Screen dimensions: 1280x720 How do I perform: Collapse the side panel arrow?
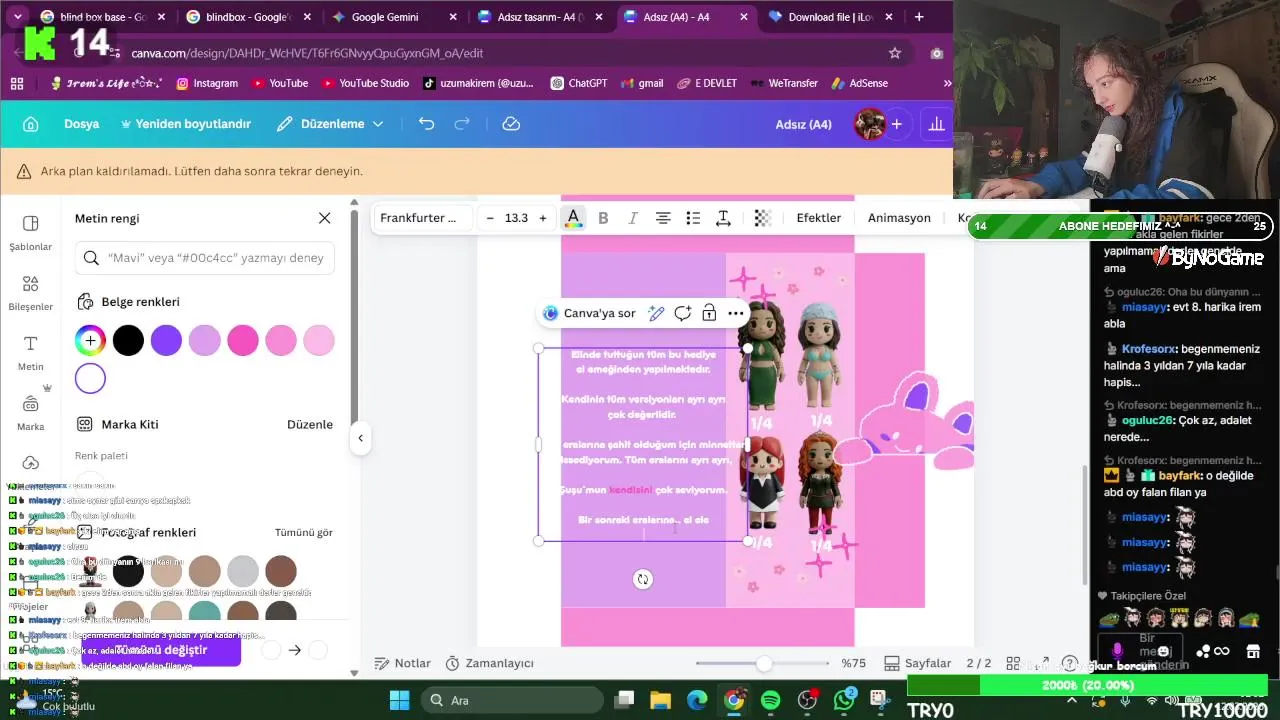pos(360,438)
